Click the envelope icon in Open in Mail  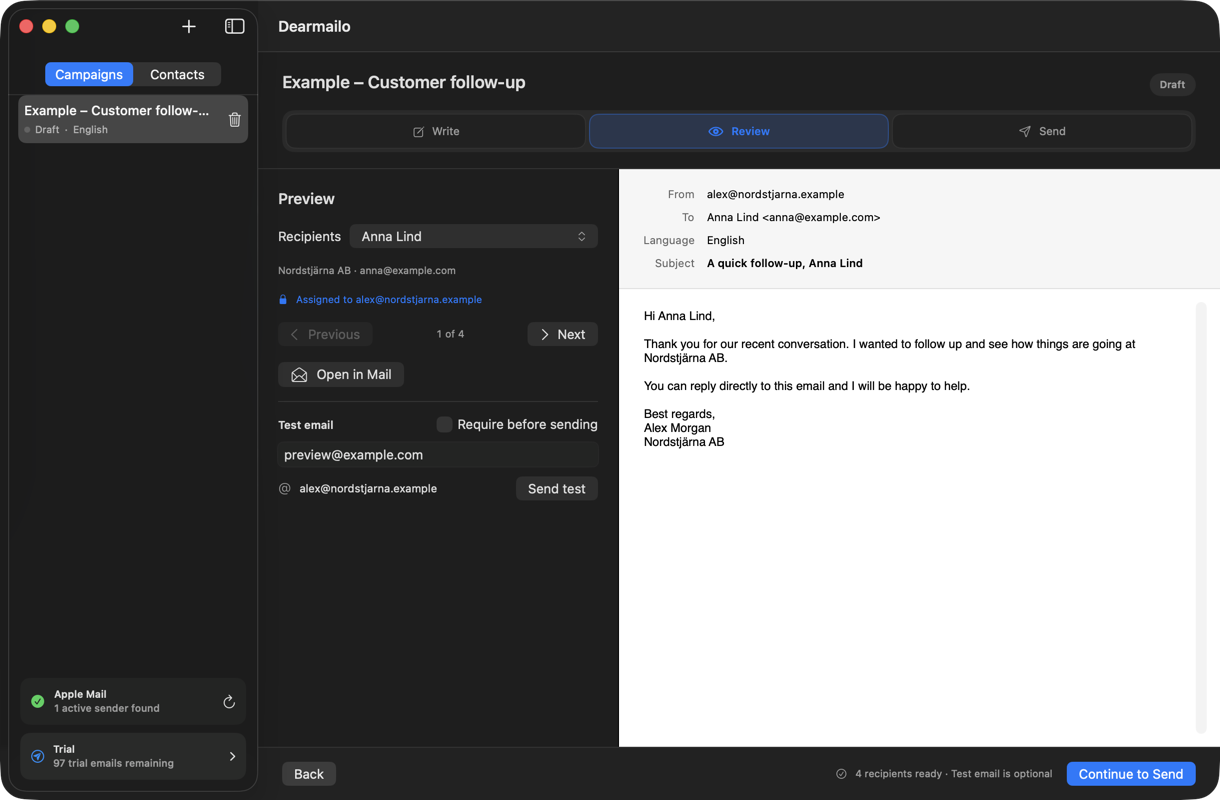pos(299,375)
